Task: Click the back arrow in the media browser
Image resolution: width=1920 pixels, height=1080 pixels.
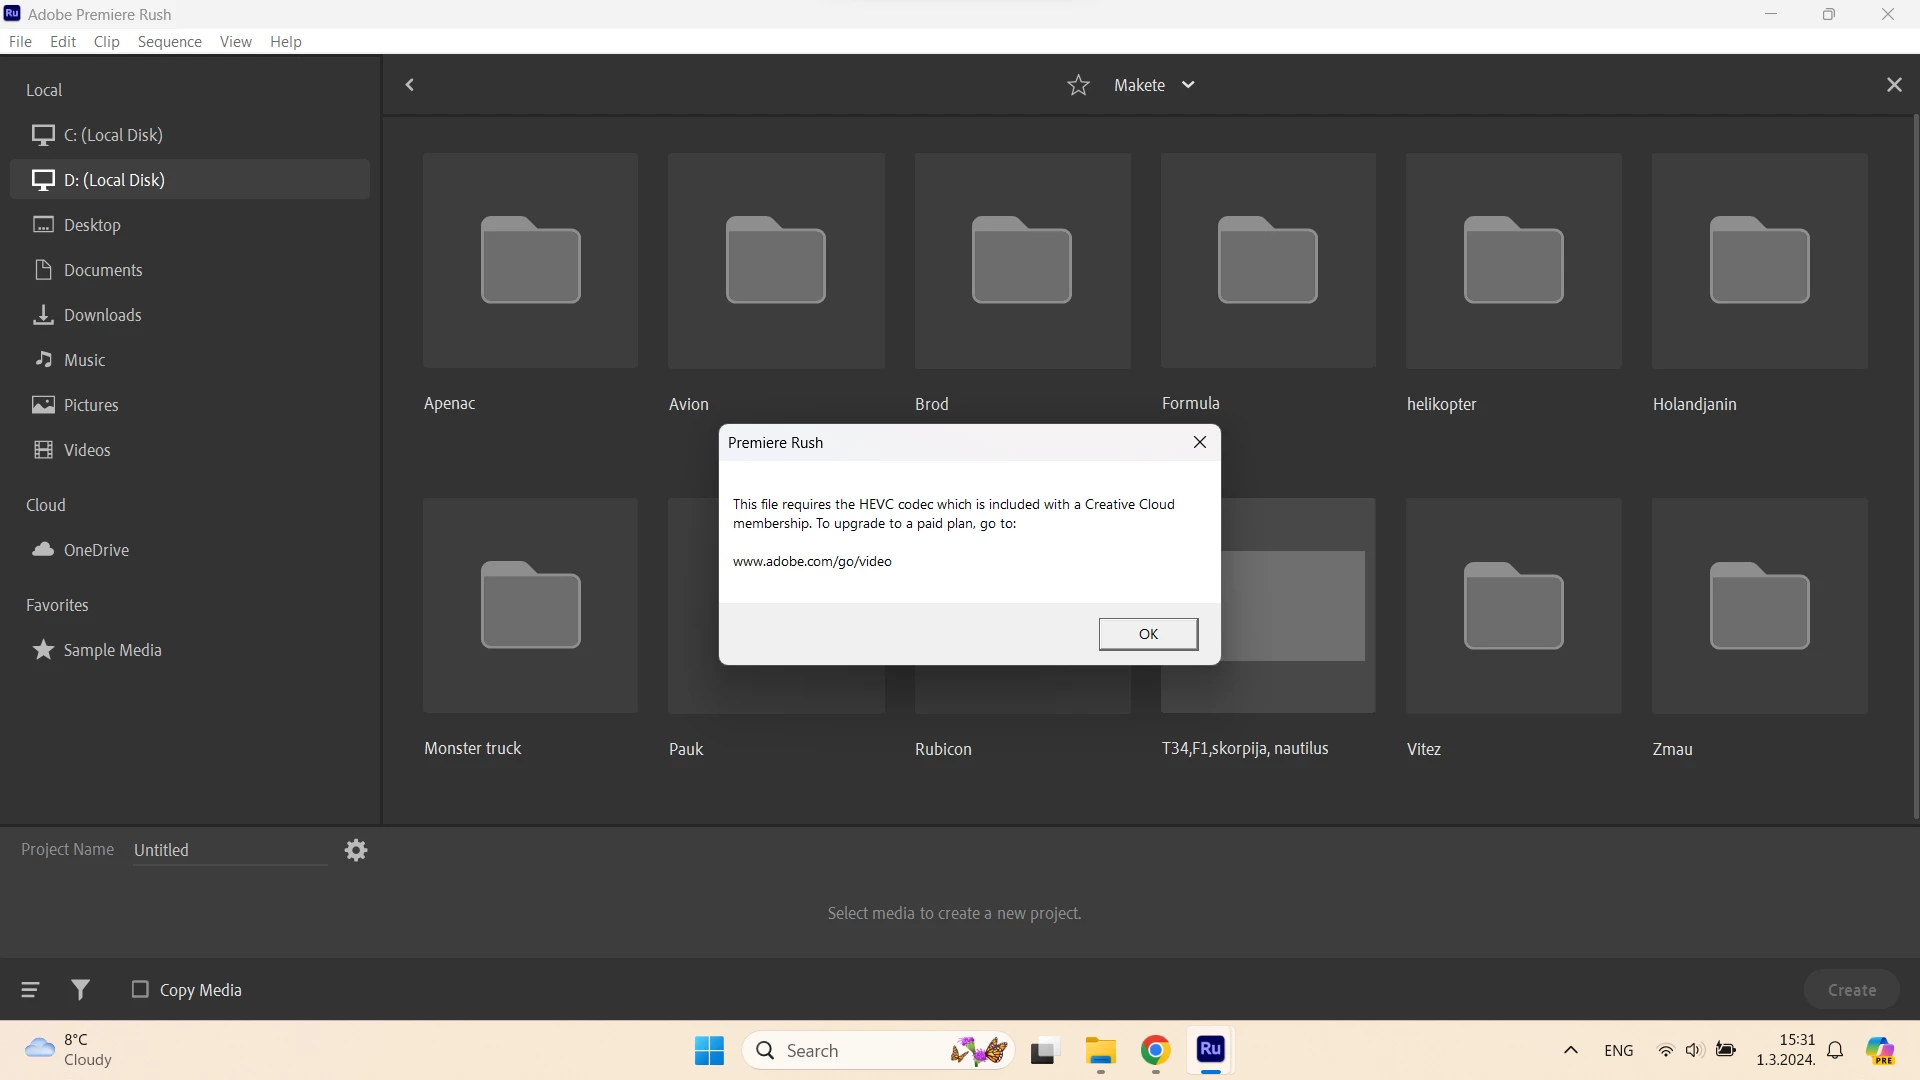Action: 410,85
